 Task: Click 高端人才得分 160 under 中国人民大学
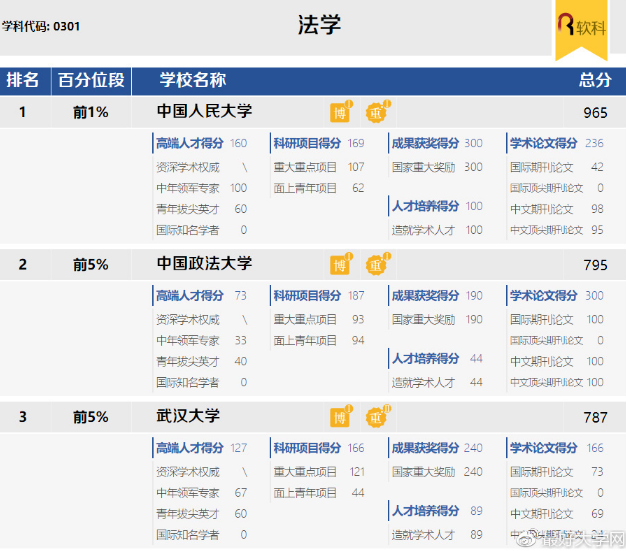point(201,143)
